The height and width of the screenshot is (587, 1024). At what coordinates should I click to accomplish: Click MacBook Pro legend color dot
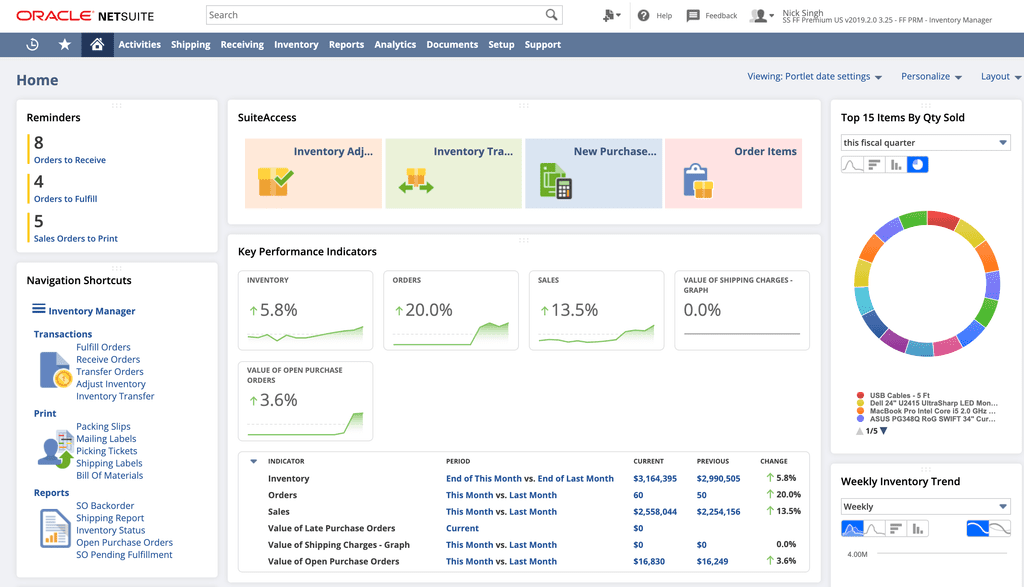(860, 411)
